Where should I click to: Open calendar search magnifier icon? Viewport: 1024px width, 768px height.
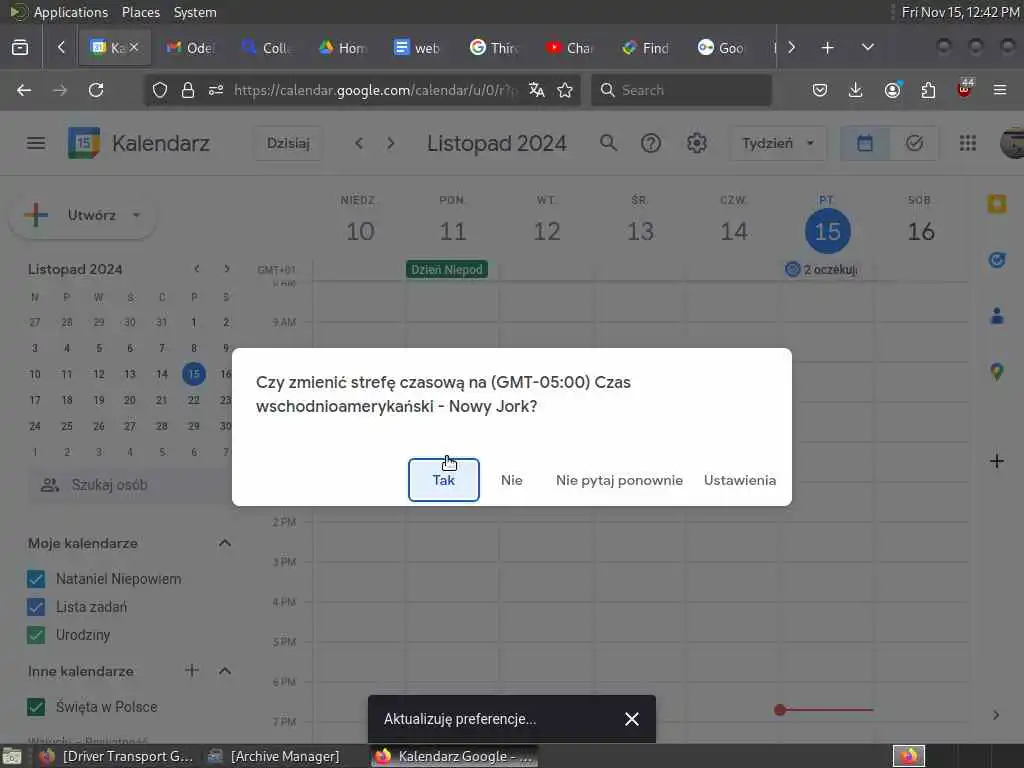pyautogui.click(x=608, y=143)
